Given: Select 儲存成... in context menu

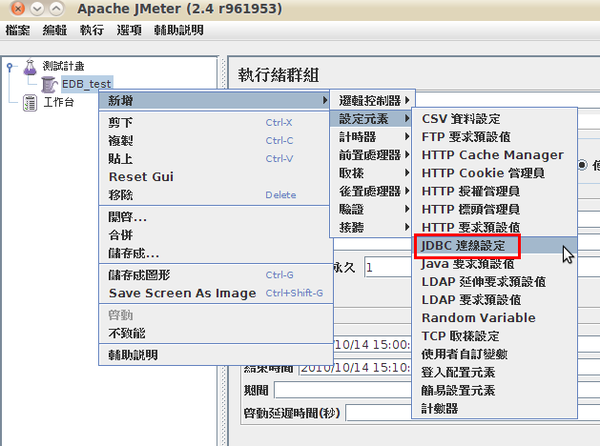Looking at the screenshot, I should (x=215, y=253).
